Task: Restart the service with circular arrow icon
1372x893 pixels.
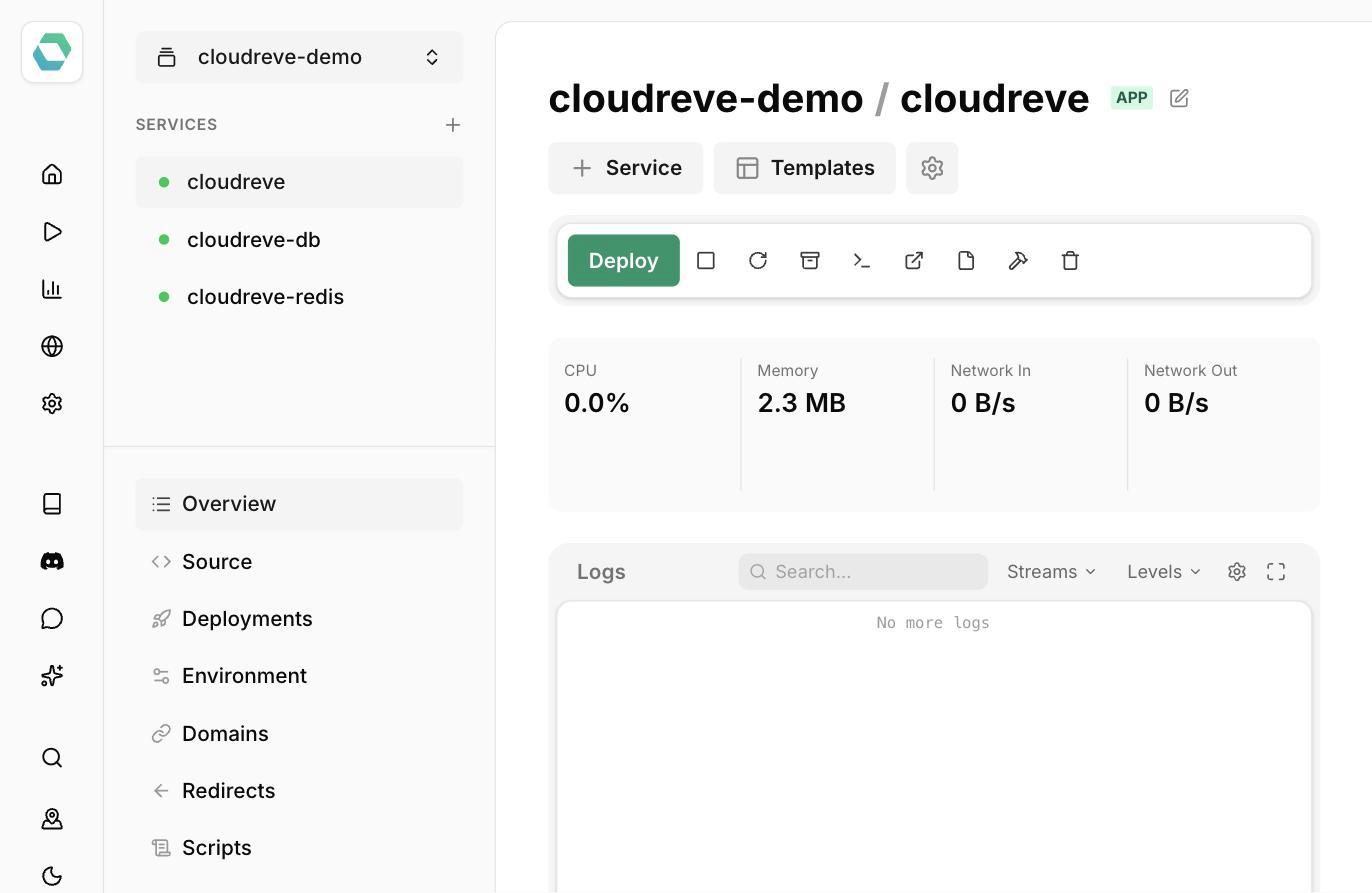Action: 758,261
